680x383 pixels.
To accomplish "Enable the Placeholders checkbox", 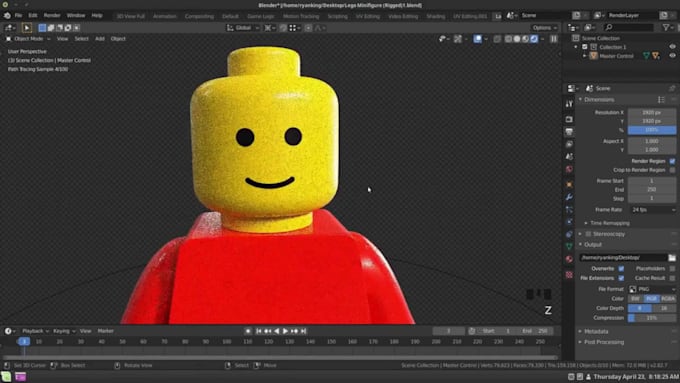I will (672, 268).
